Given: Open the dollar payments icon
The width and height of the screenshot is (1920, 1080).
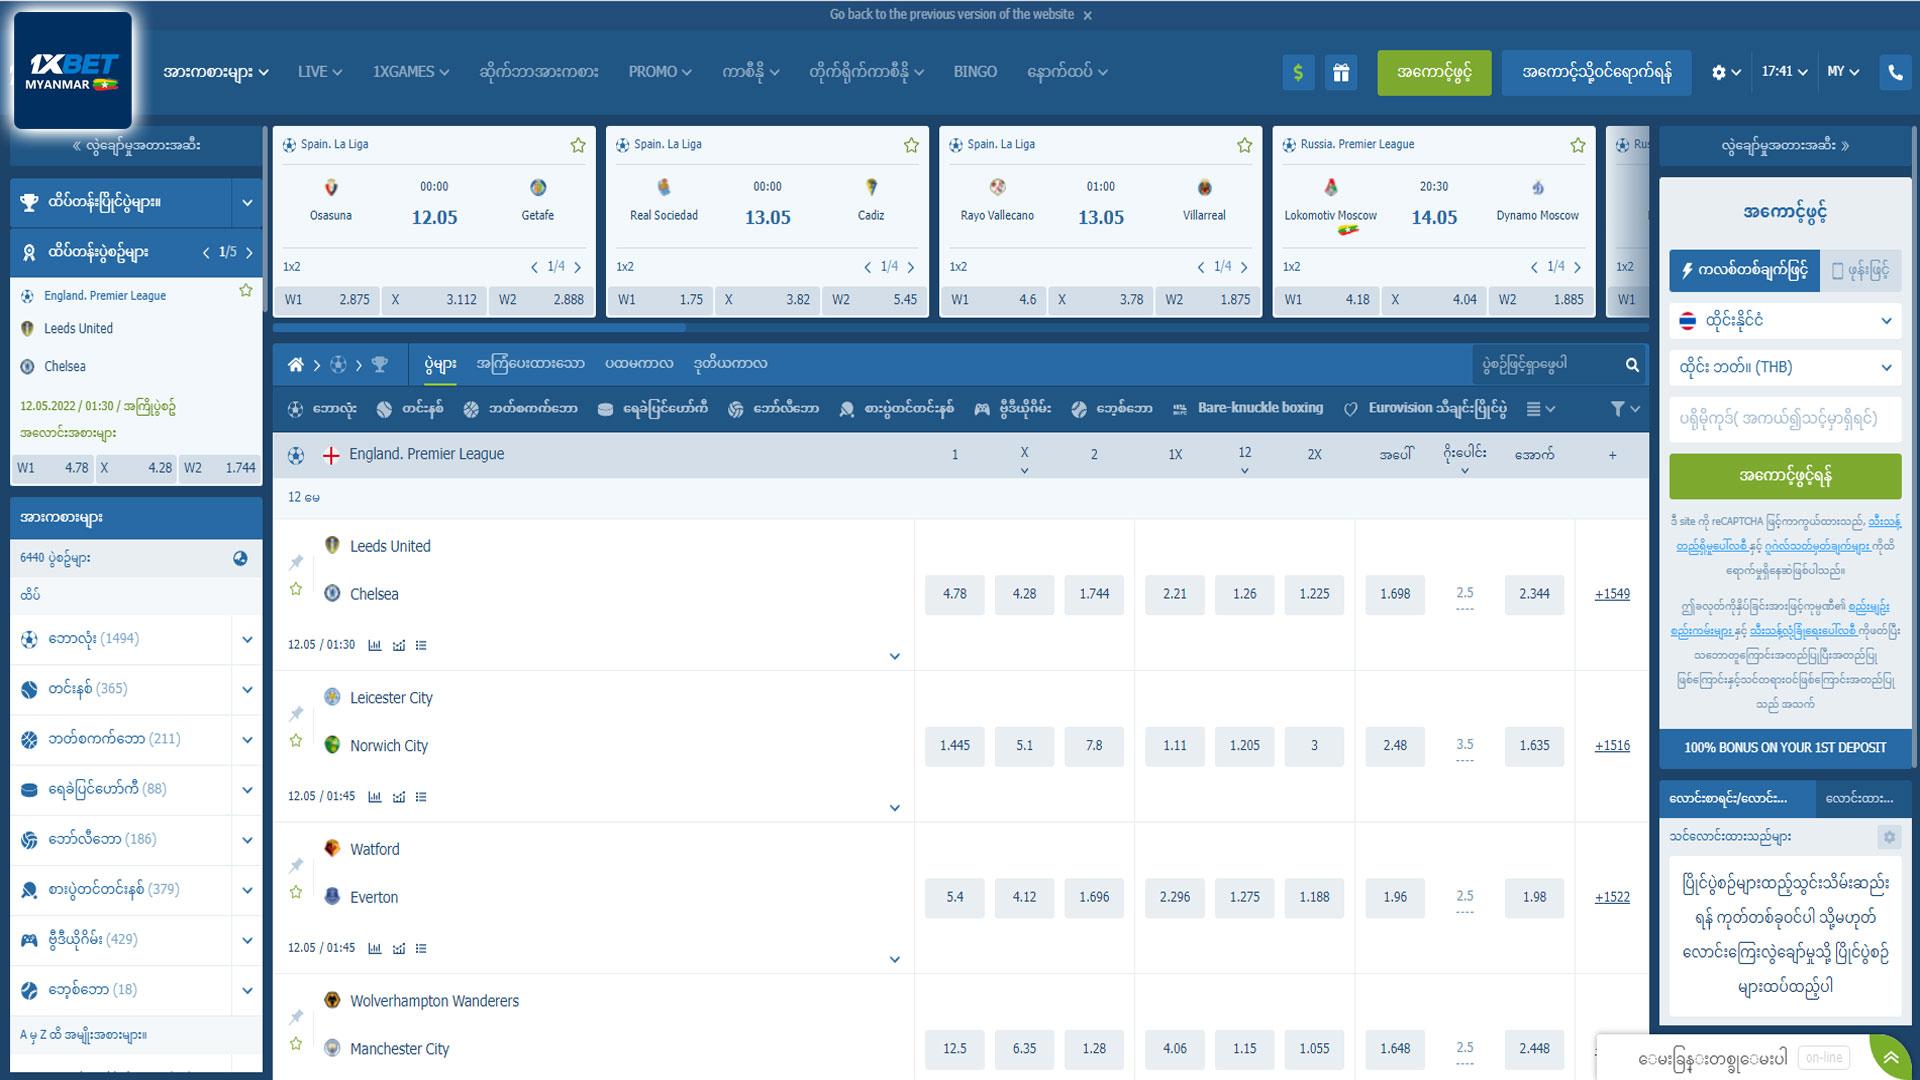Looking at the screenshot, I should pos(1298,72).
